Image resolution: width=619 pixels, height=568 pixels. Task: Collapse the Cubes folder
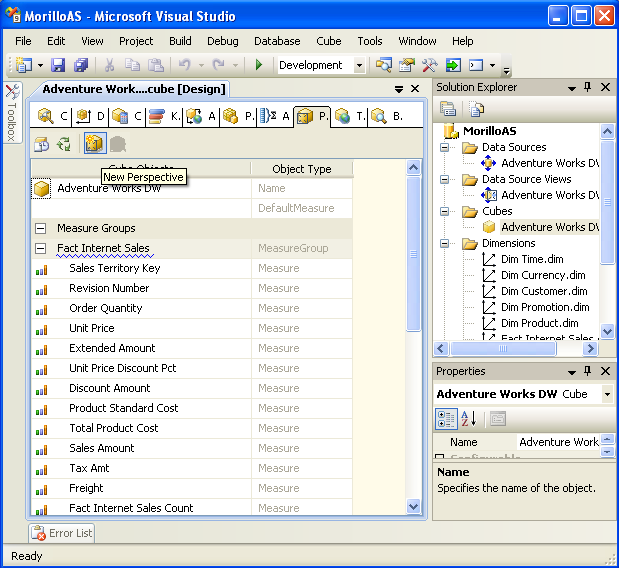click(x=445, y=211)
